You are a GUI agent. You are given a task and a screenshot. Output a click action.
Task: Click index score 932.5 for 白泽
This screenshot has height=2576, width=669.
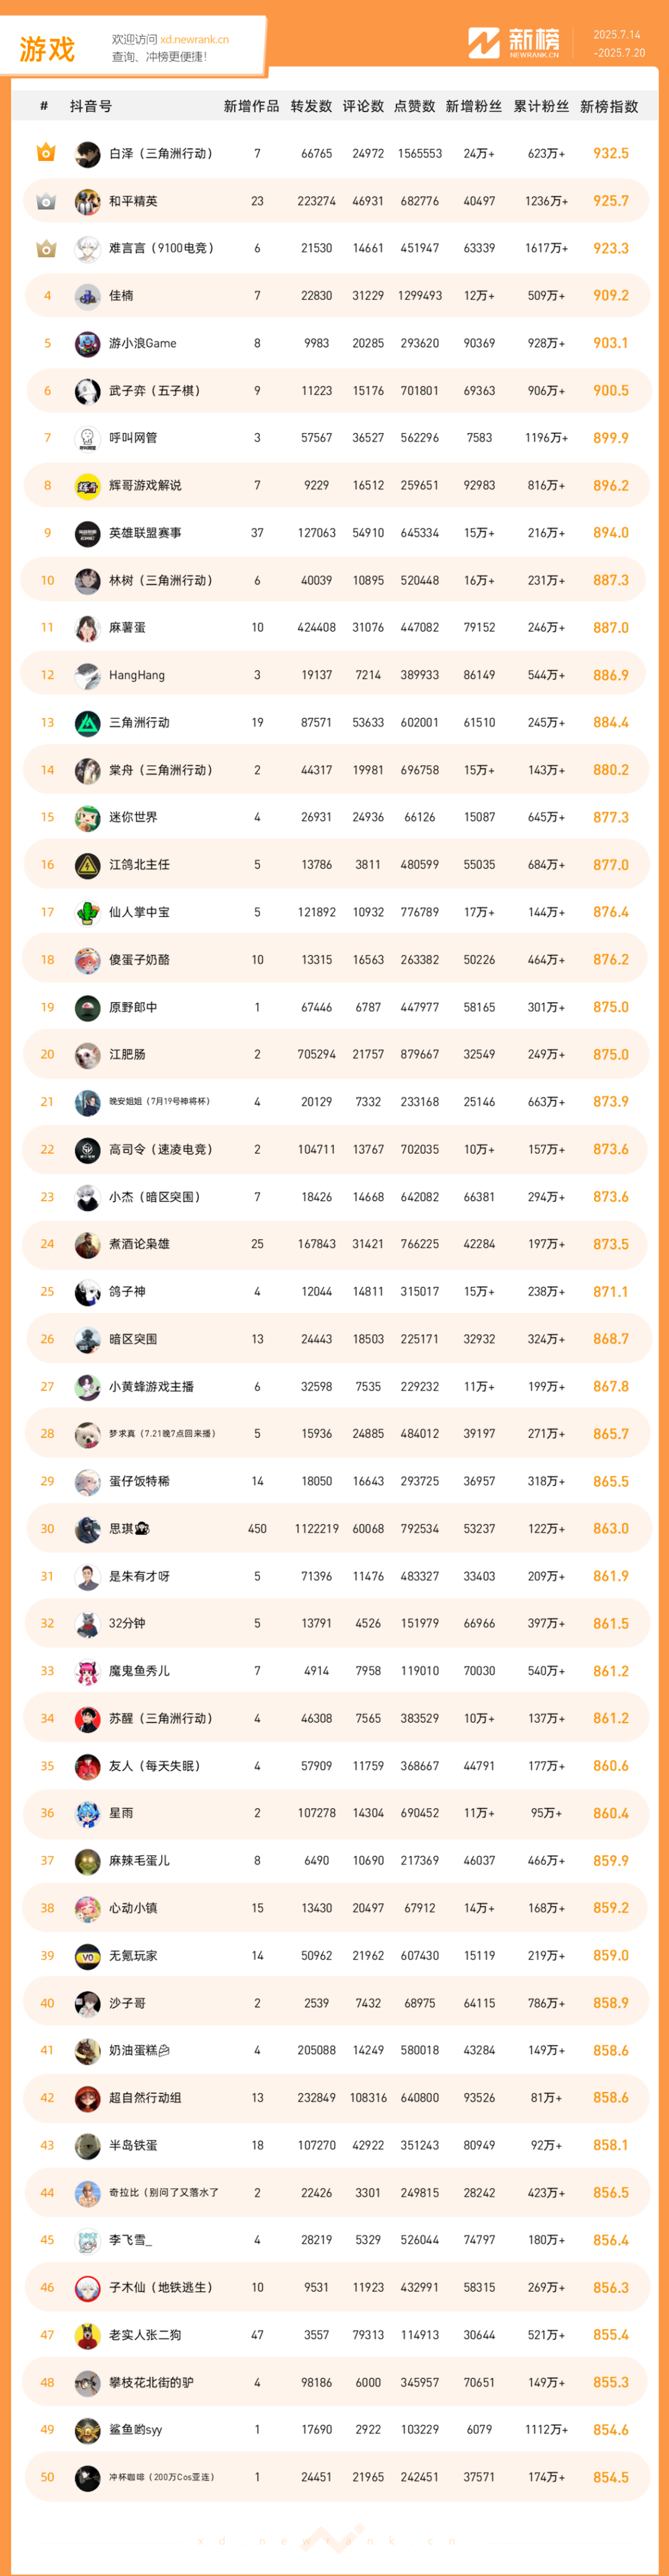(611, 153)
